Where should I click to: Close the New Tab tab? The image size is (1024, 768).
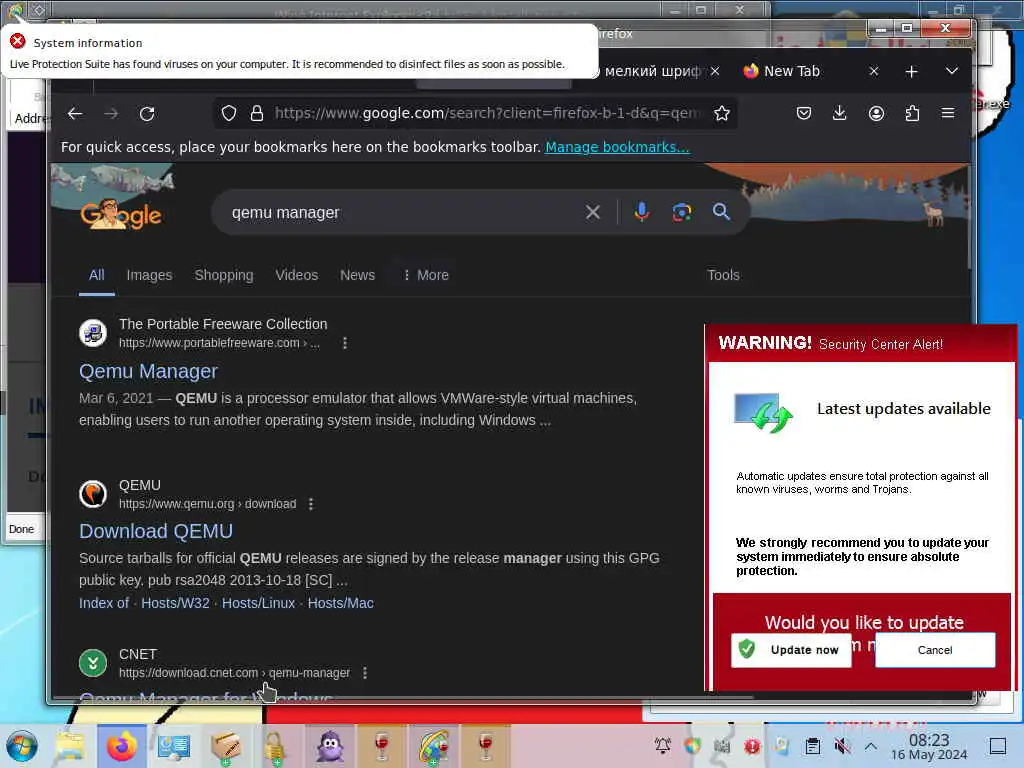click(x=874, y=71)
